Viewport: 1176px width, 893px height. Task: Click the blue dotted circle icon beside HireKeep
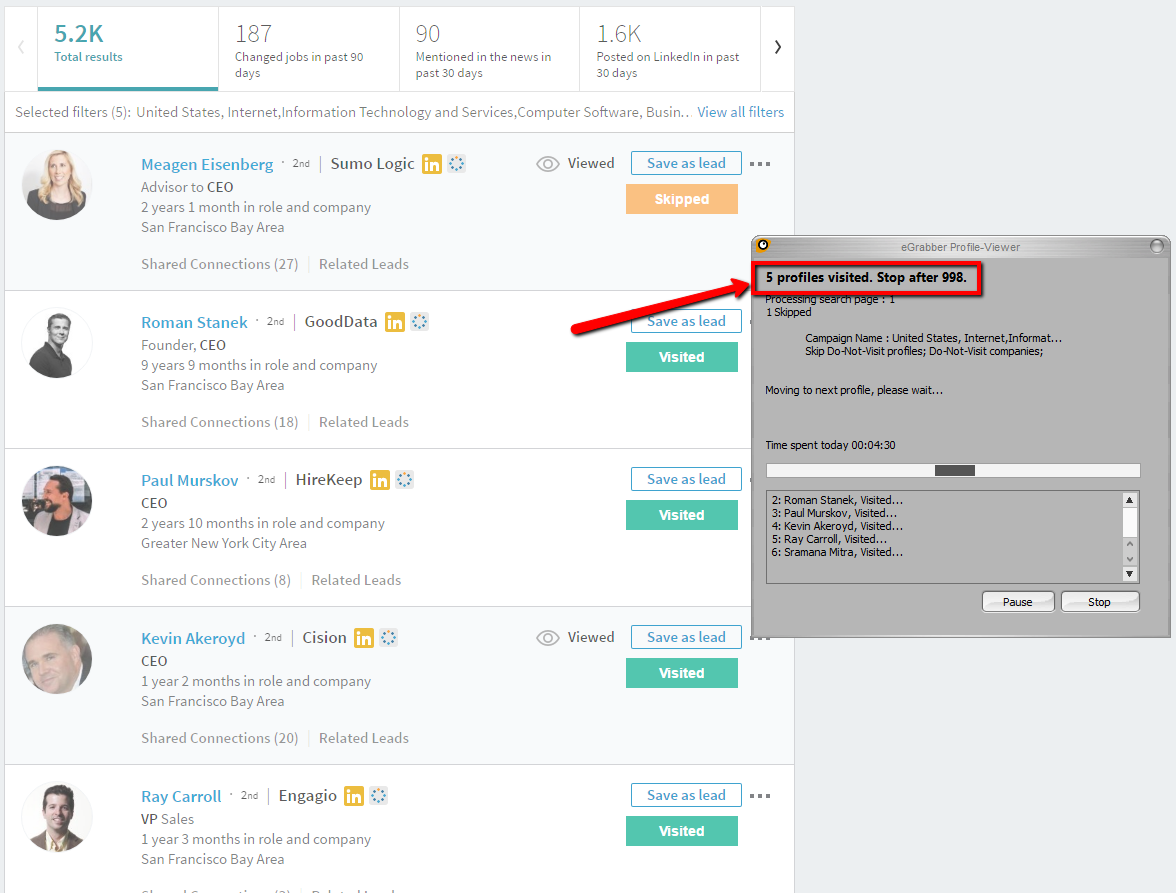click(405, 480)
